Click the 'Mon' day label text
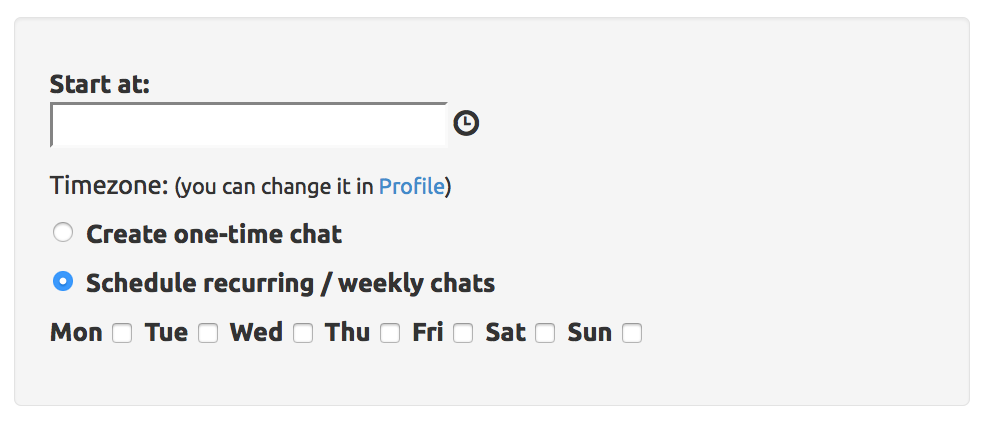This screenshot has height=428, width=984. click(76, 333)
